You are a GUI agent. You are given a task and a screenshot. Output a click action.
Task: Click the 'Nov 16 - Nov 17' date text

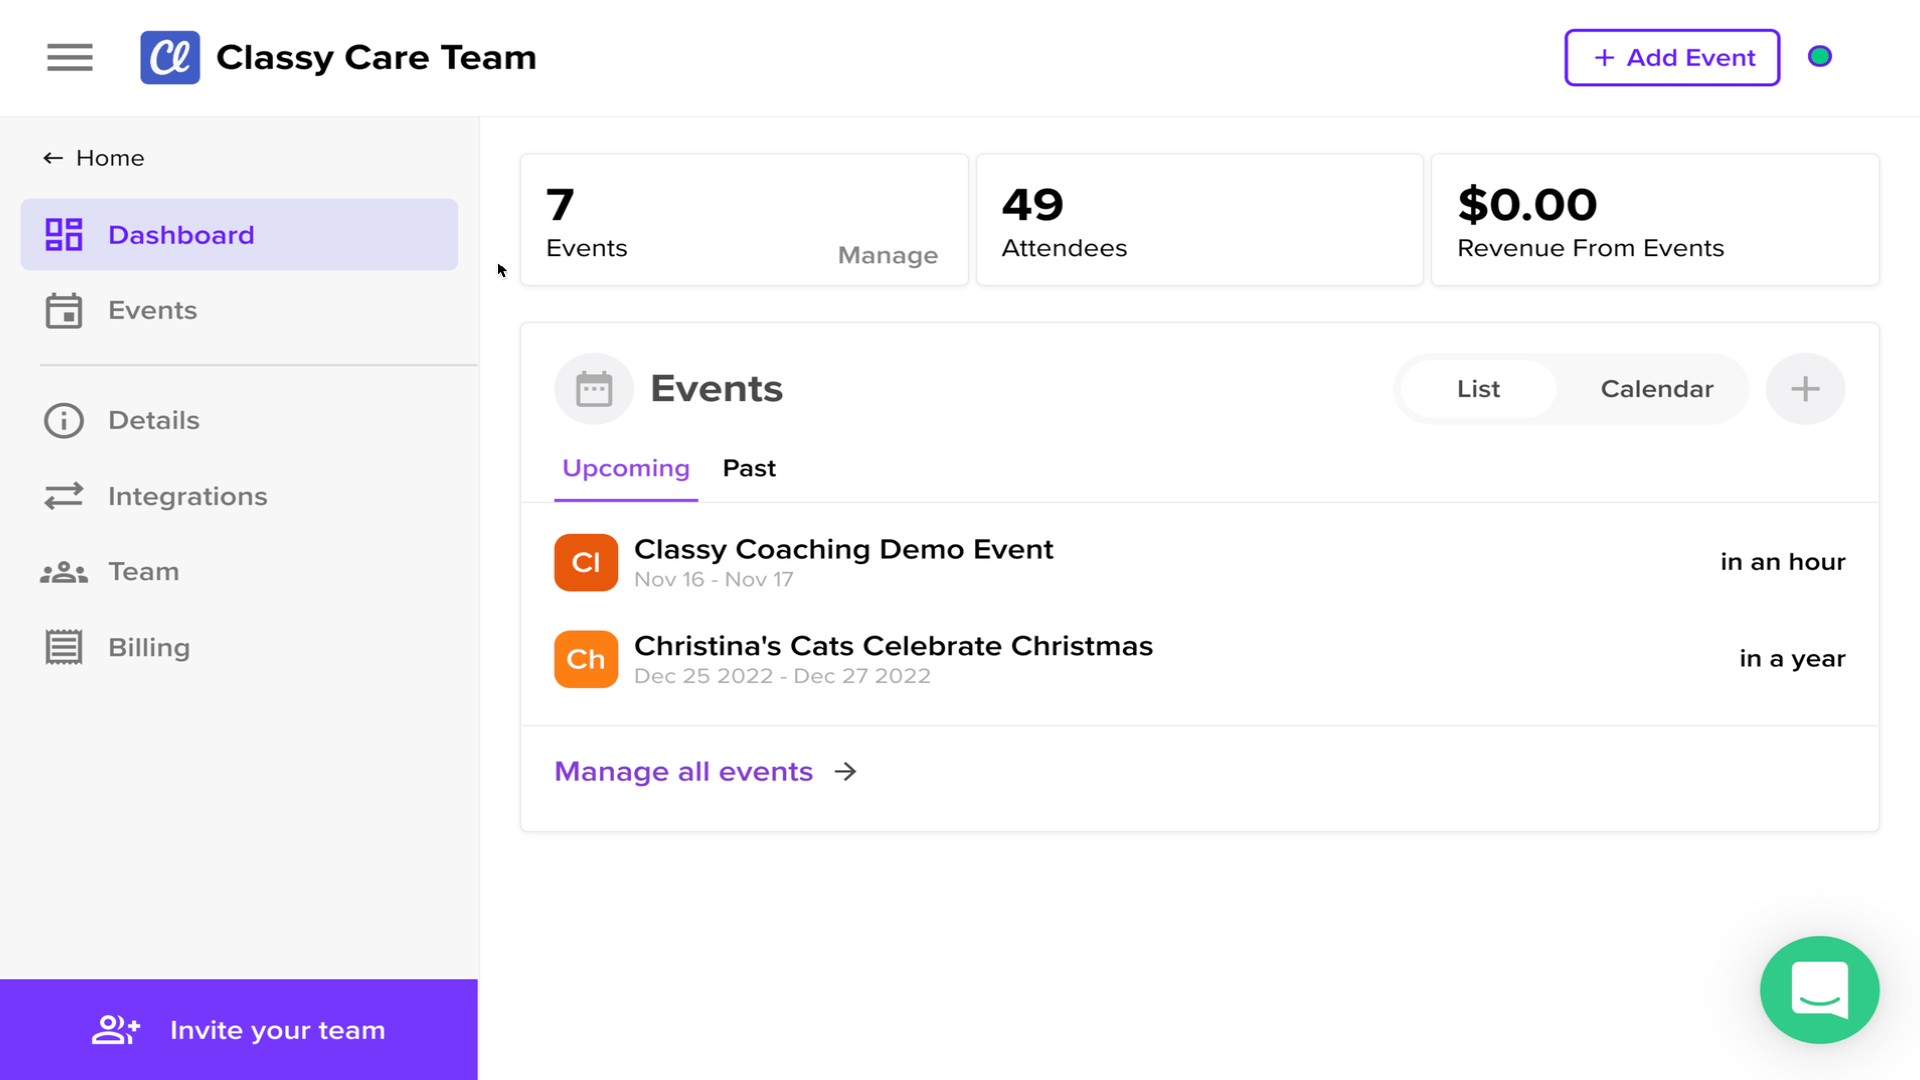[713, 580]
